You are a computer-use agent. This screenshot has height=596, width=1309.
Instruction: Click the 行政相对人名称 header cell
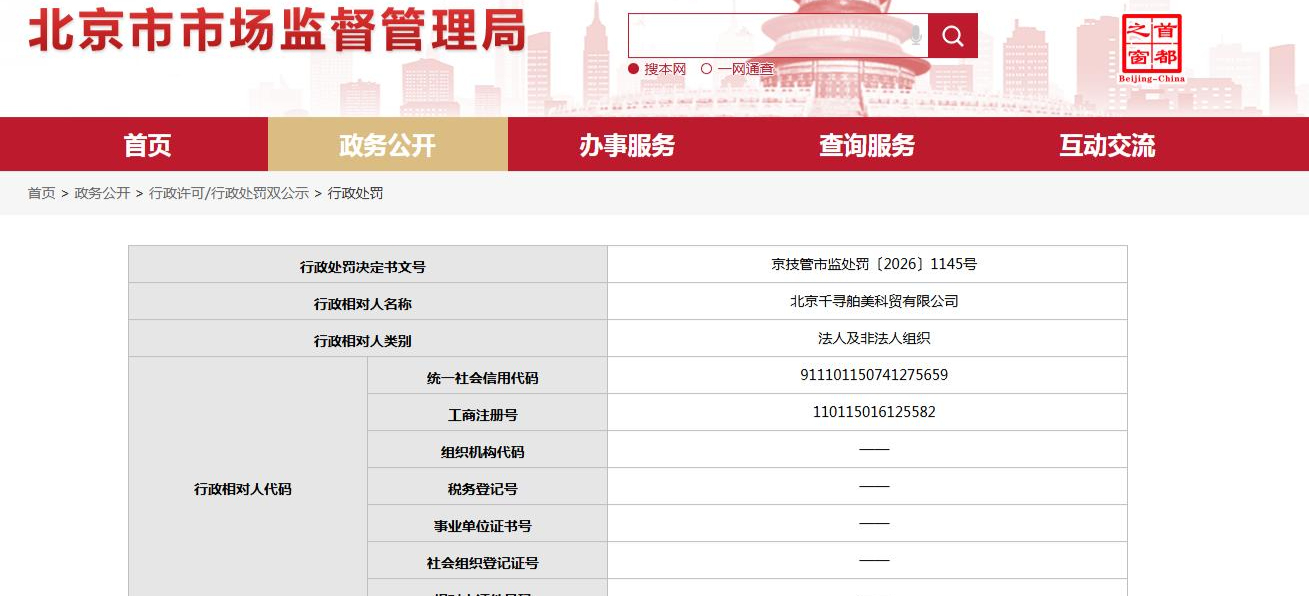tap(368, 302)
